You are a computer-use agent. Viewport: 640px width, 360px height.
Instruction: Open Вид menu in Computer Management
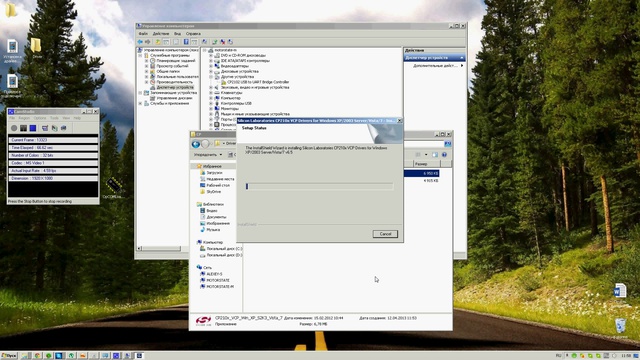click(177, 33)
